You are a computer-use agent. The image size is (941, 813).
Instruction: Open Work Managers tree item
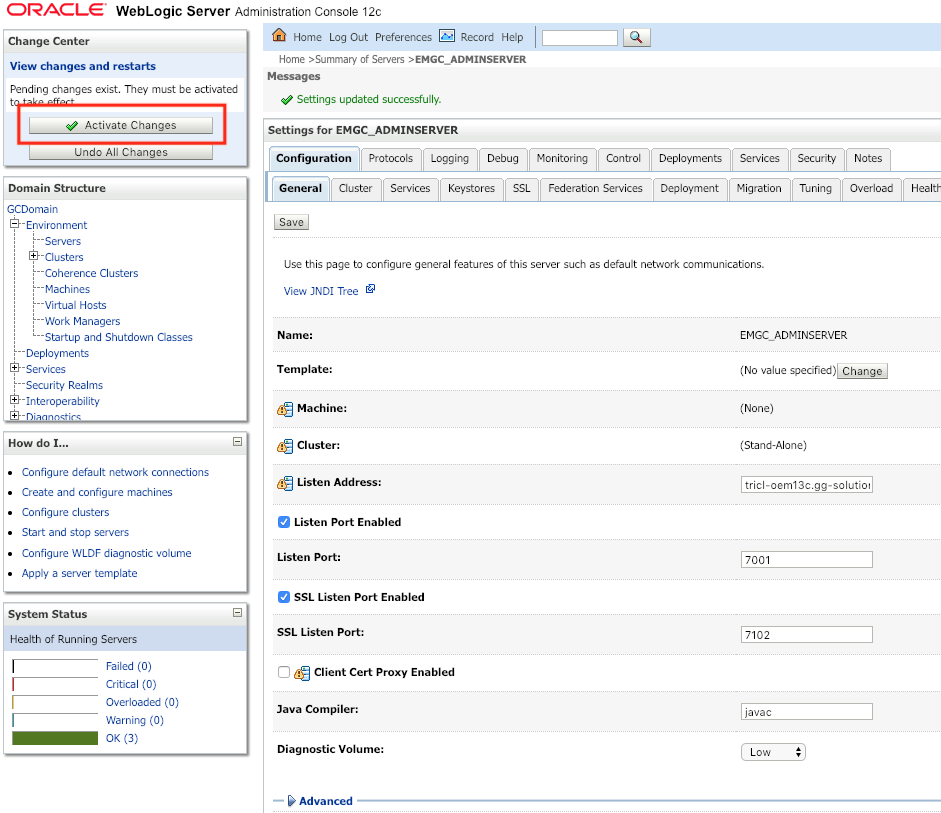(x=82, y=321)
